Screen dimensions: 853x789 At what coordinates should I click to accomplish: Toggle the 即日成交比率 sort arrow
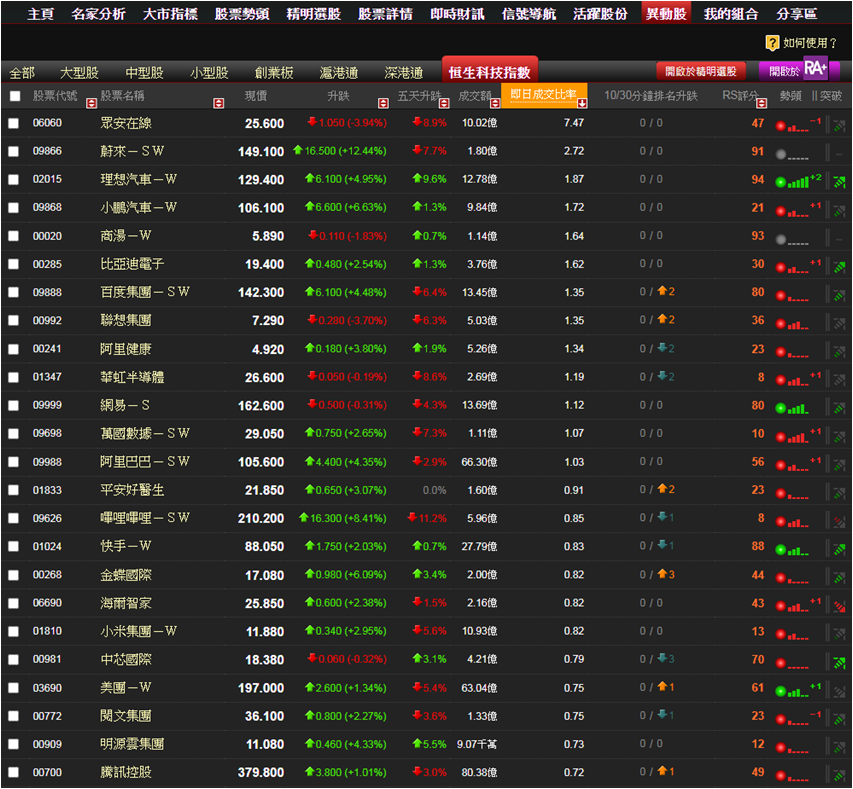[582, 103]
